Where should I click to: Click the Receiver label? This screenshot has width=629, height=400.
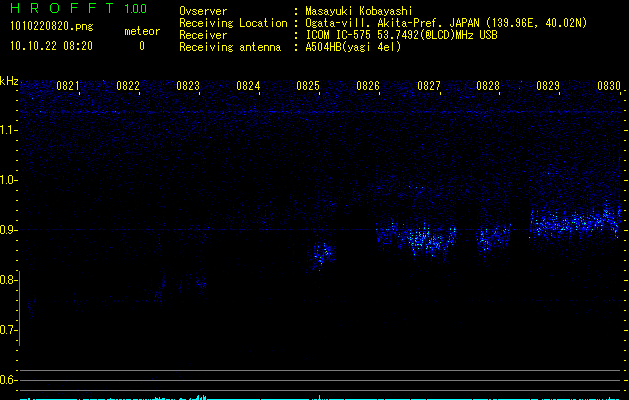[x=203, y=35]
